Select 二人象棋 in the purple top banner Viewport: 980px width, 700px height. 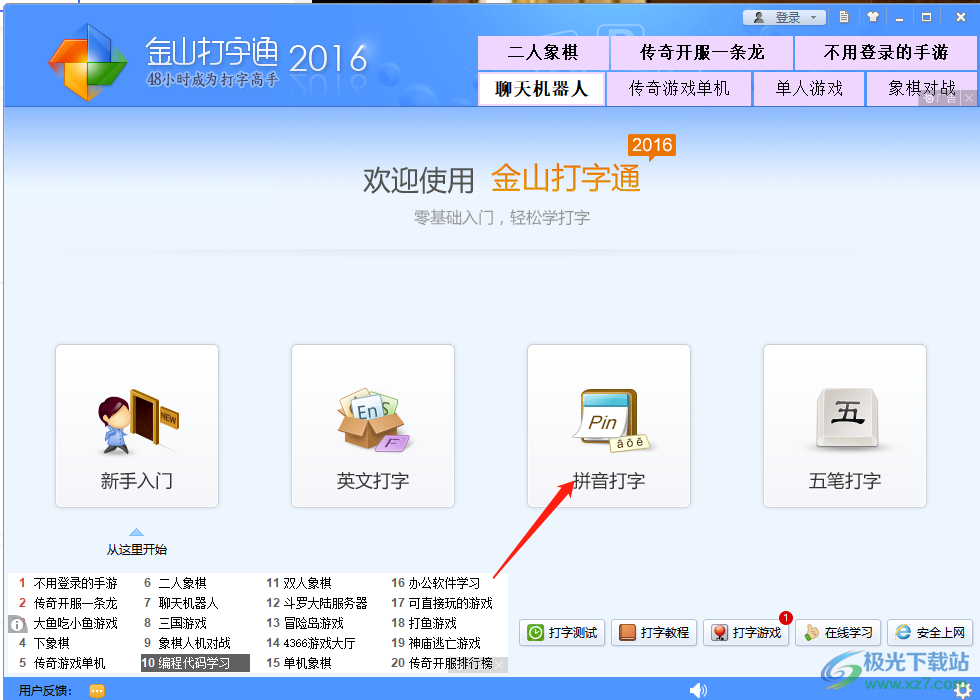coord(543,52)
